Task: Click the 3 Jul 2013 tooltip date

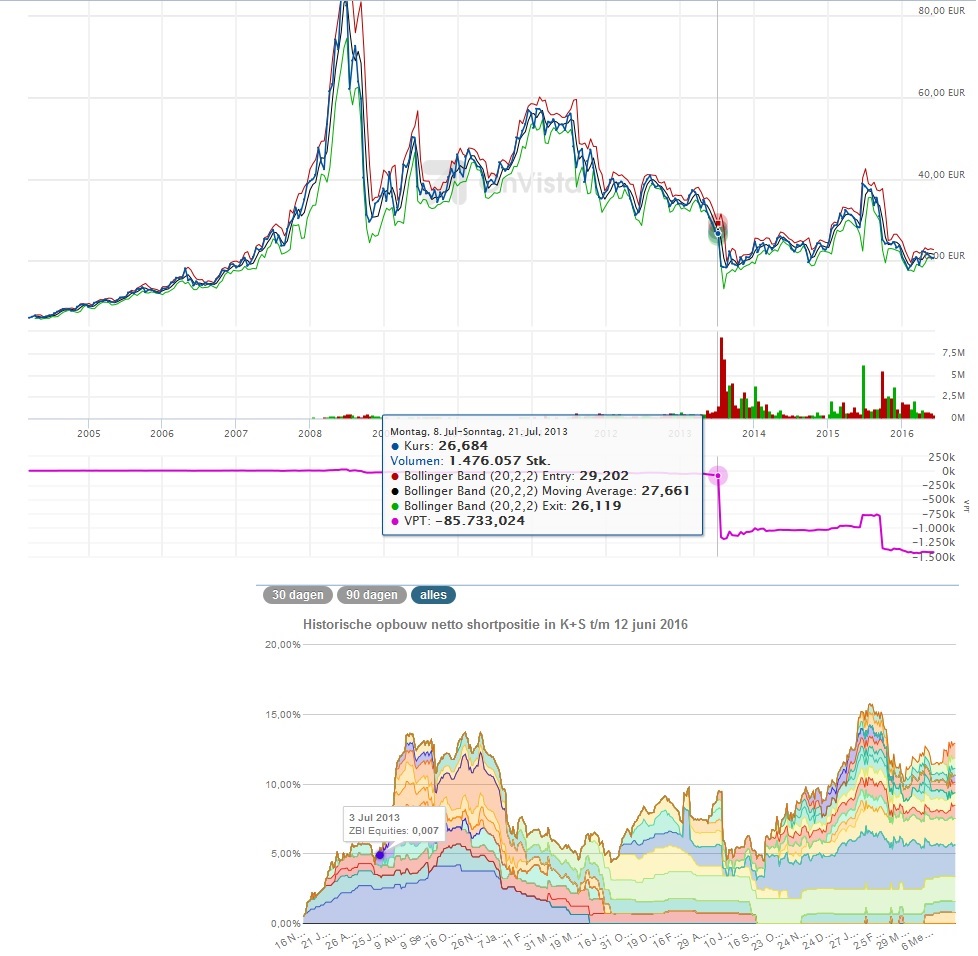Action: [374, 818]
